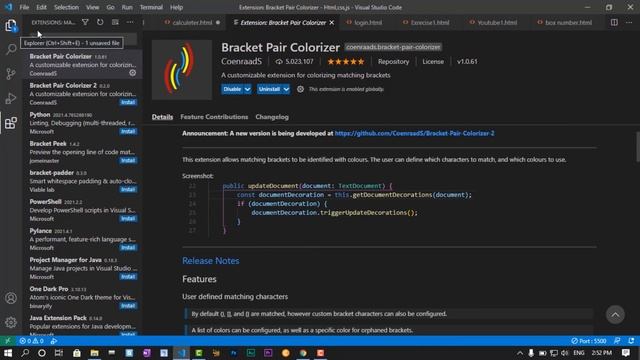Screen dimensions: 640x360
Task: Open Run and Debug view
Action: [x=11, y=98]
